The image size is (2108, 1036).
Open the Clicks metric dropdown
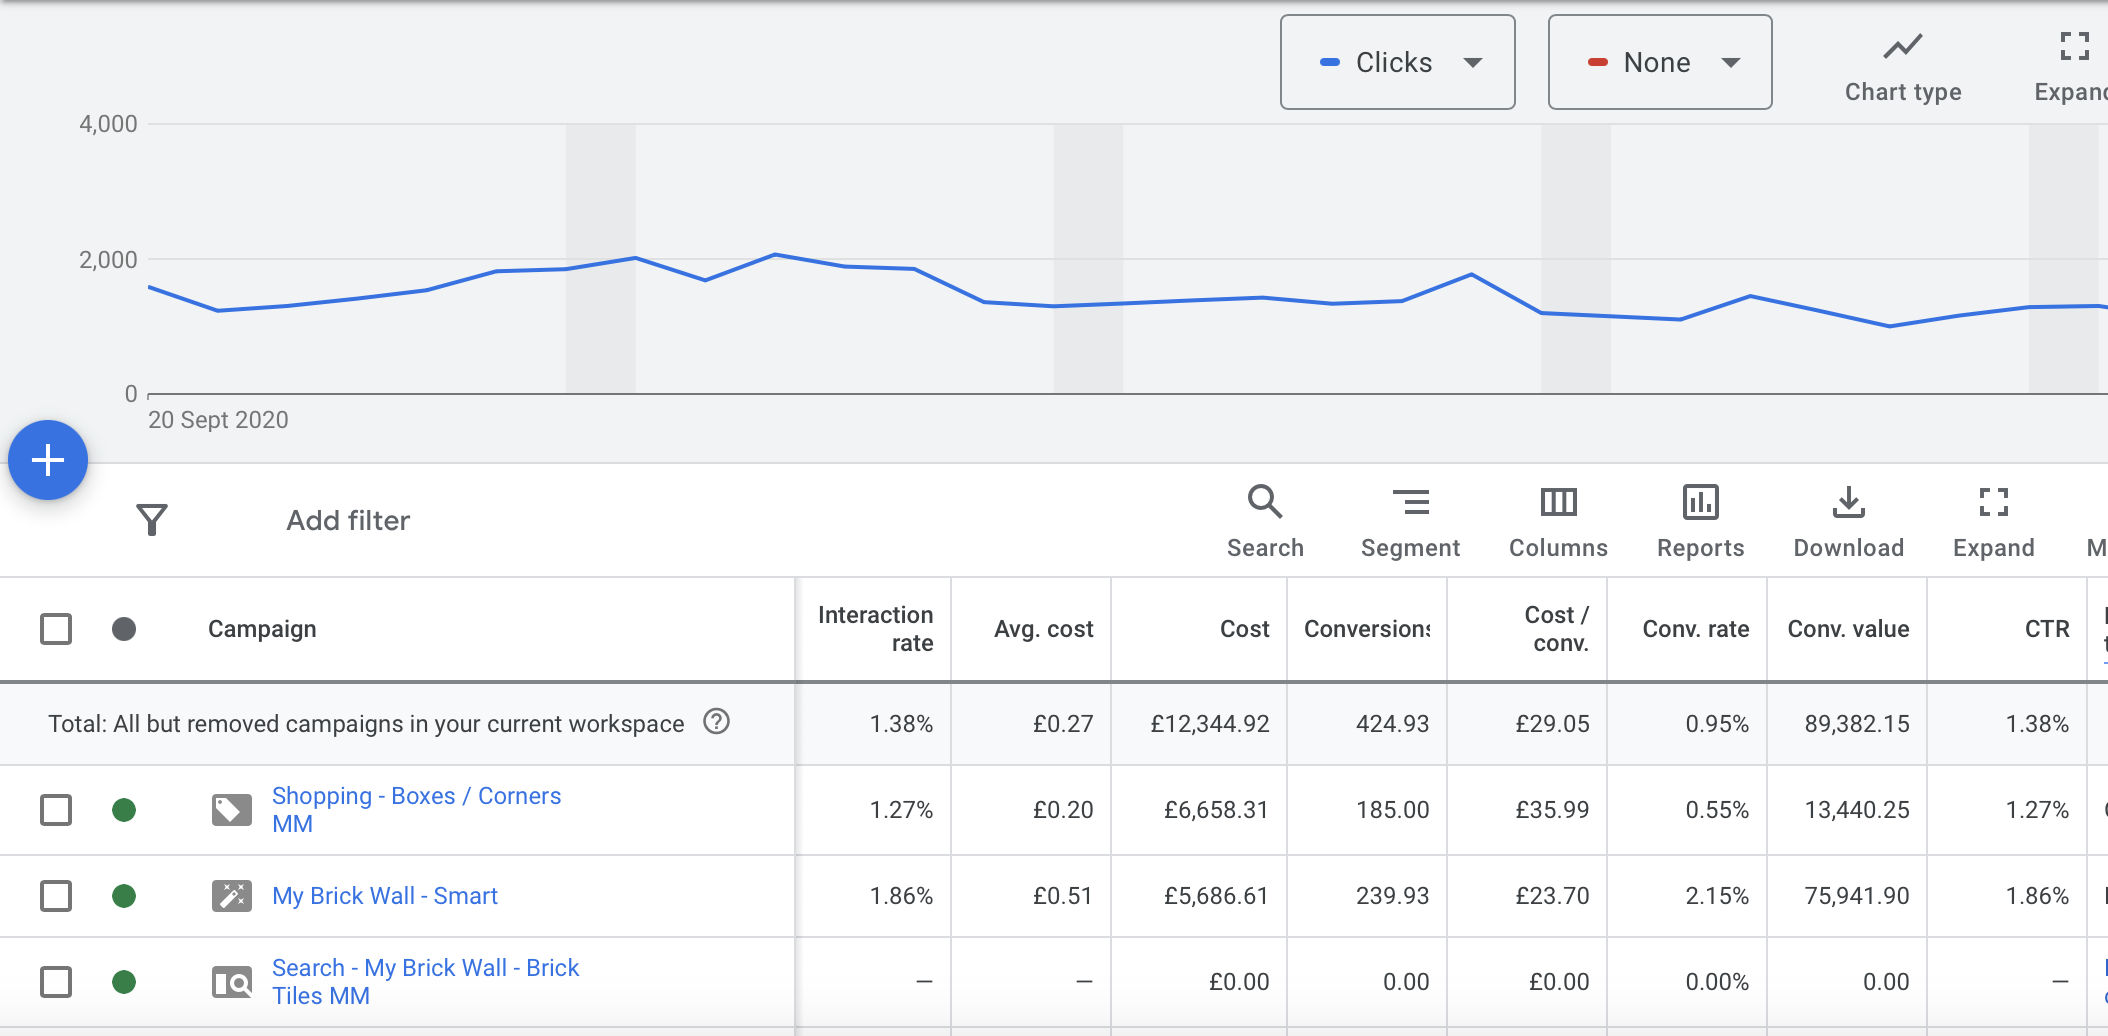click(x=1397, y=62)
